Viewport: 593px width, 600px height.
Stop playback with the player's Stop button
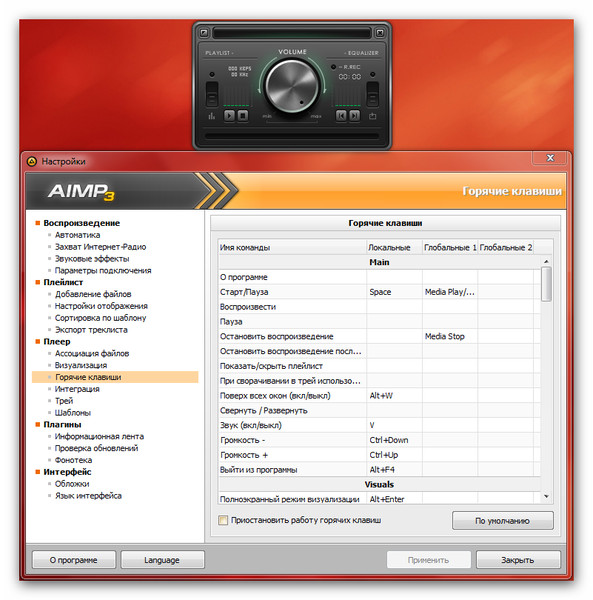(x=243, y=115)
